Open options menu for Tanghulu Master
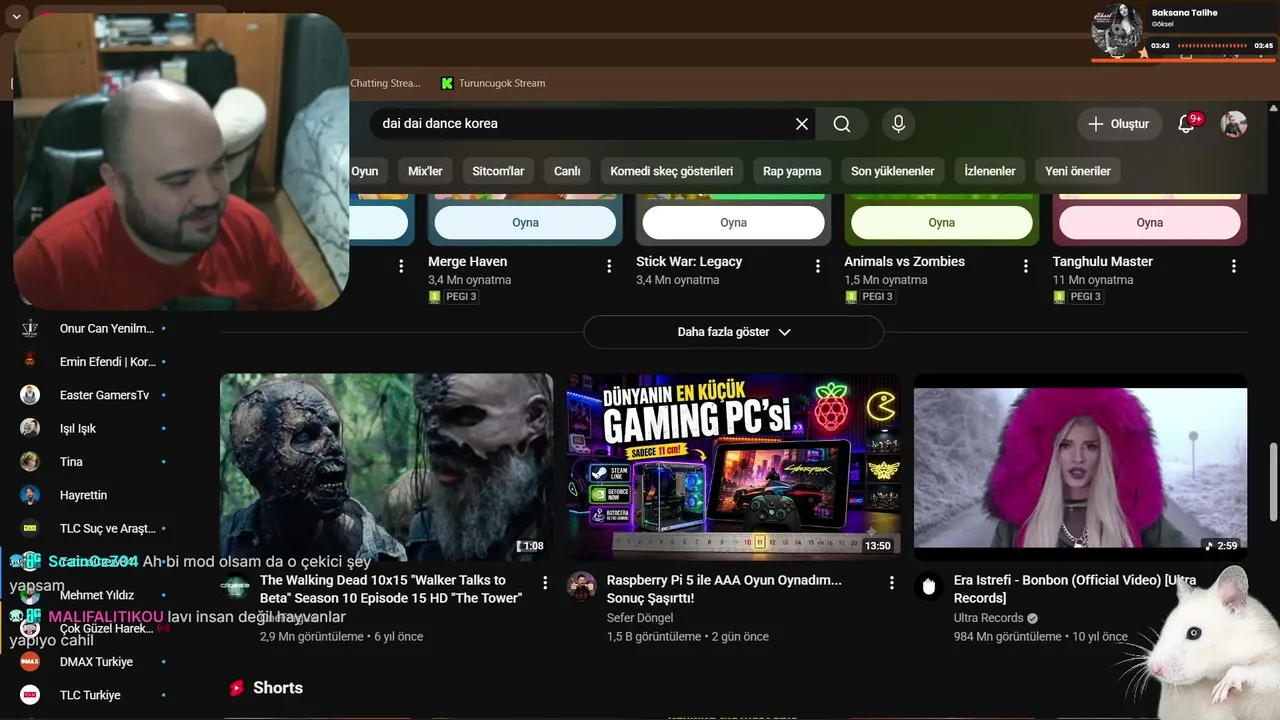The width and height of the screenshot is (1280, 720). [x=1234, y=266]
